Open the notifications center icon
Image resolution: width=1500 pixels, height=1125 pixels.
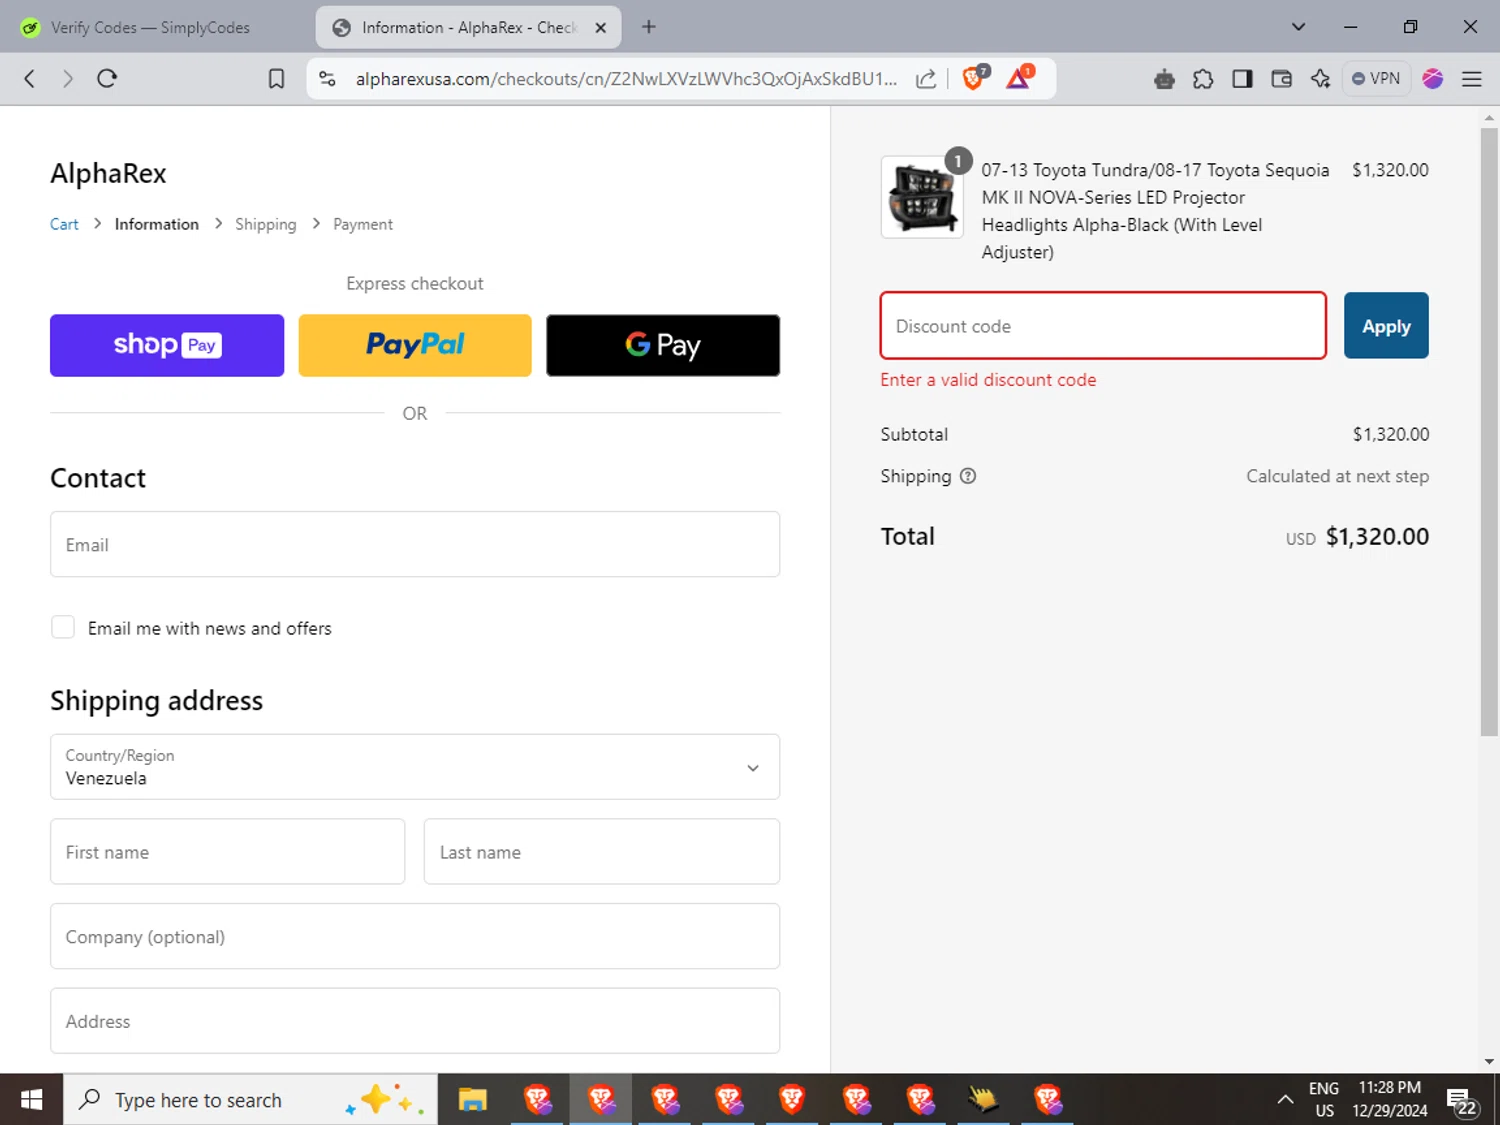(x=1461, y=1101)
